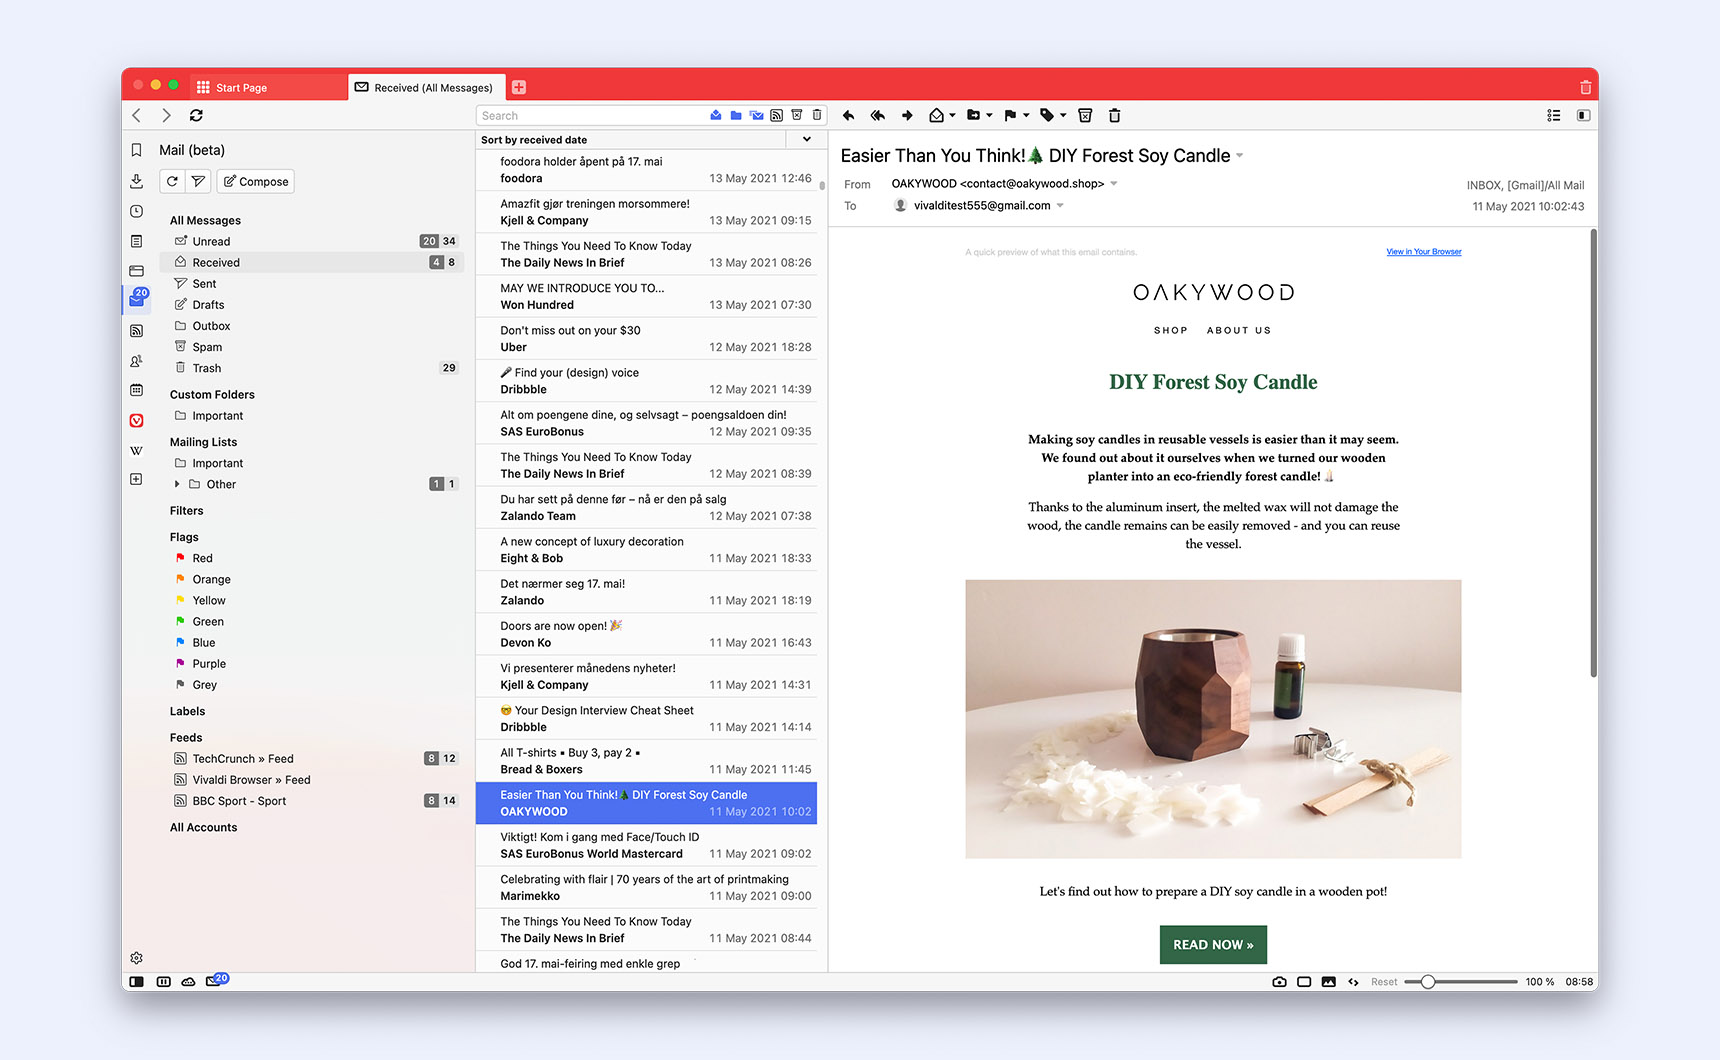Image resolution: width=1720 pixels, height=1060 pixels.
Task: Open the SHOP link in email
Action: (1171, 330)
